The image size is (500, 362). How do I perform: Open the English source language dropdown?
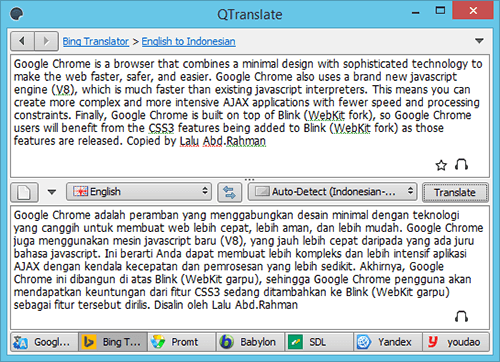139,192
